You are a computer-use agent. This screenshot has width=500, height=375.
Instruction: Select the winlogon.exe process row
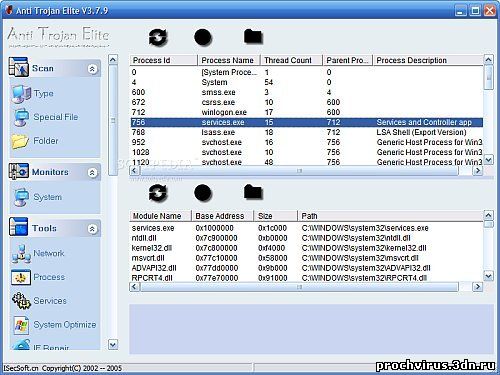pos(306,112)
